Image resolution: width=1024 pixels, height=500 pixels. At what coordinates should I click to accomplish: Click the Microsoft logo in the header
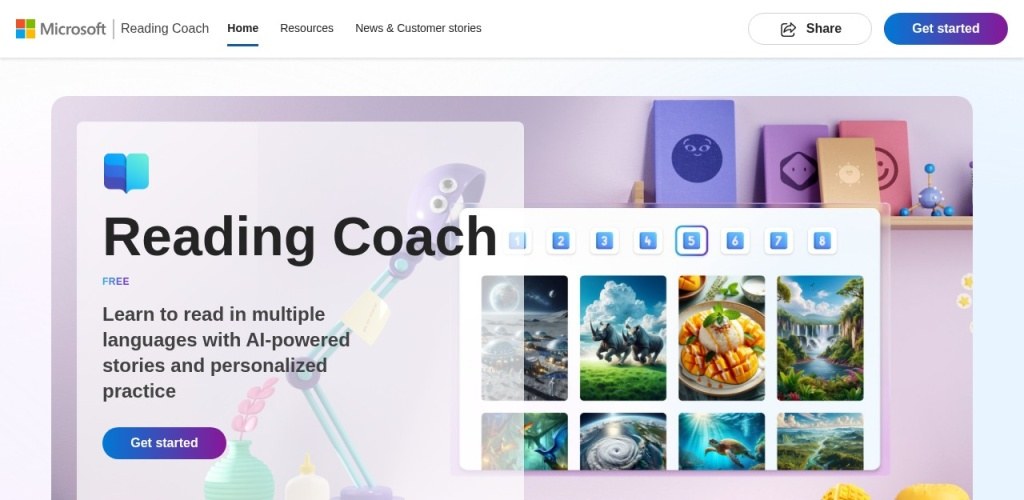(x=61, y=29)
